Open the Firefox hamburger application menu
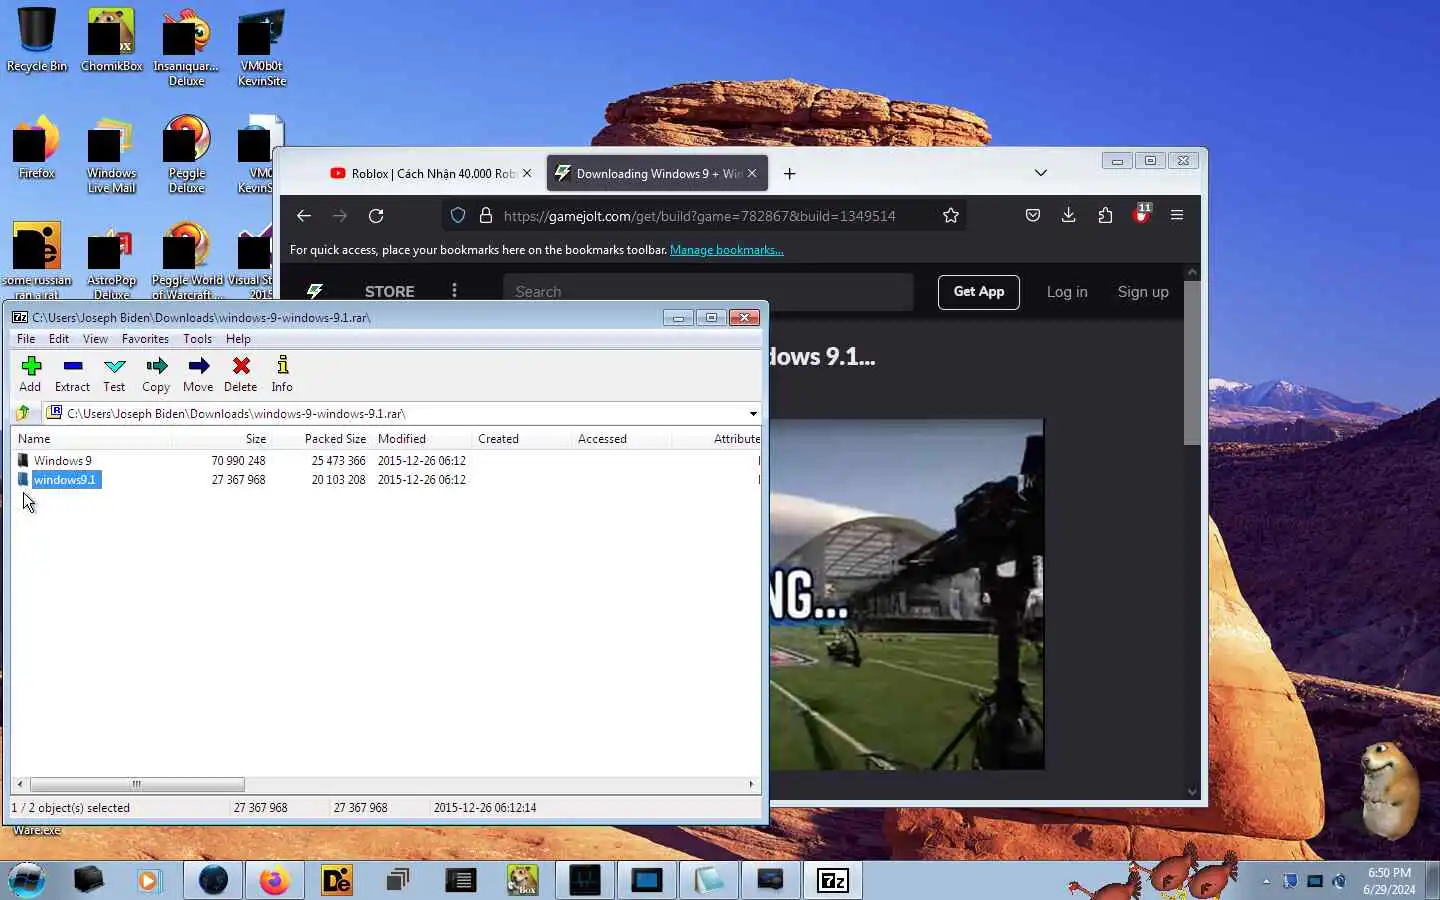The width and height of the screenshot is (1440, 900). pyautogui.click(x=1177, y=215)
